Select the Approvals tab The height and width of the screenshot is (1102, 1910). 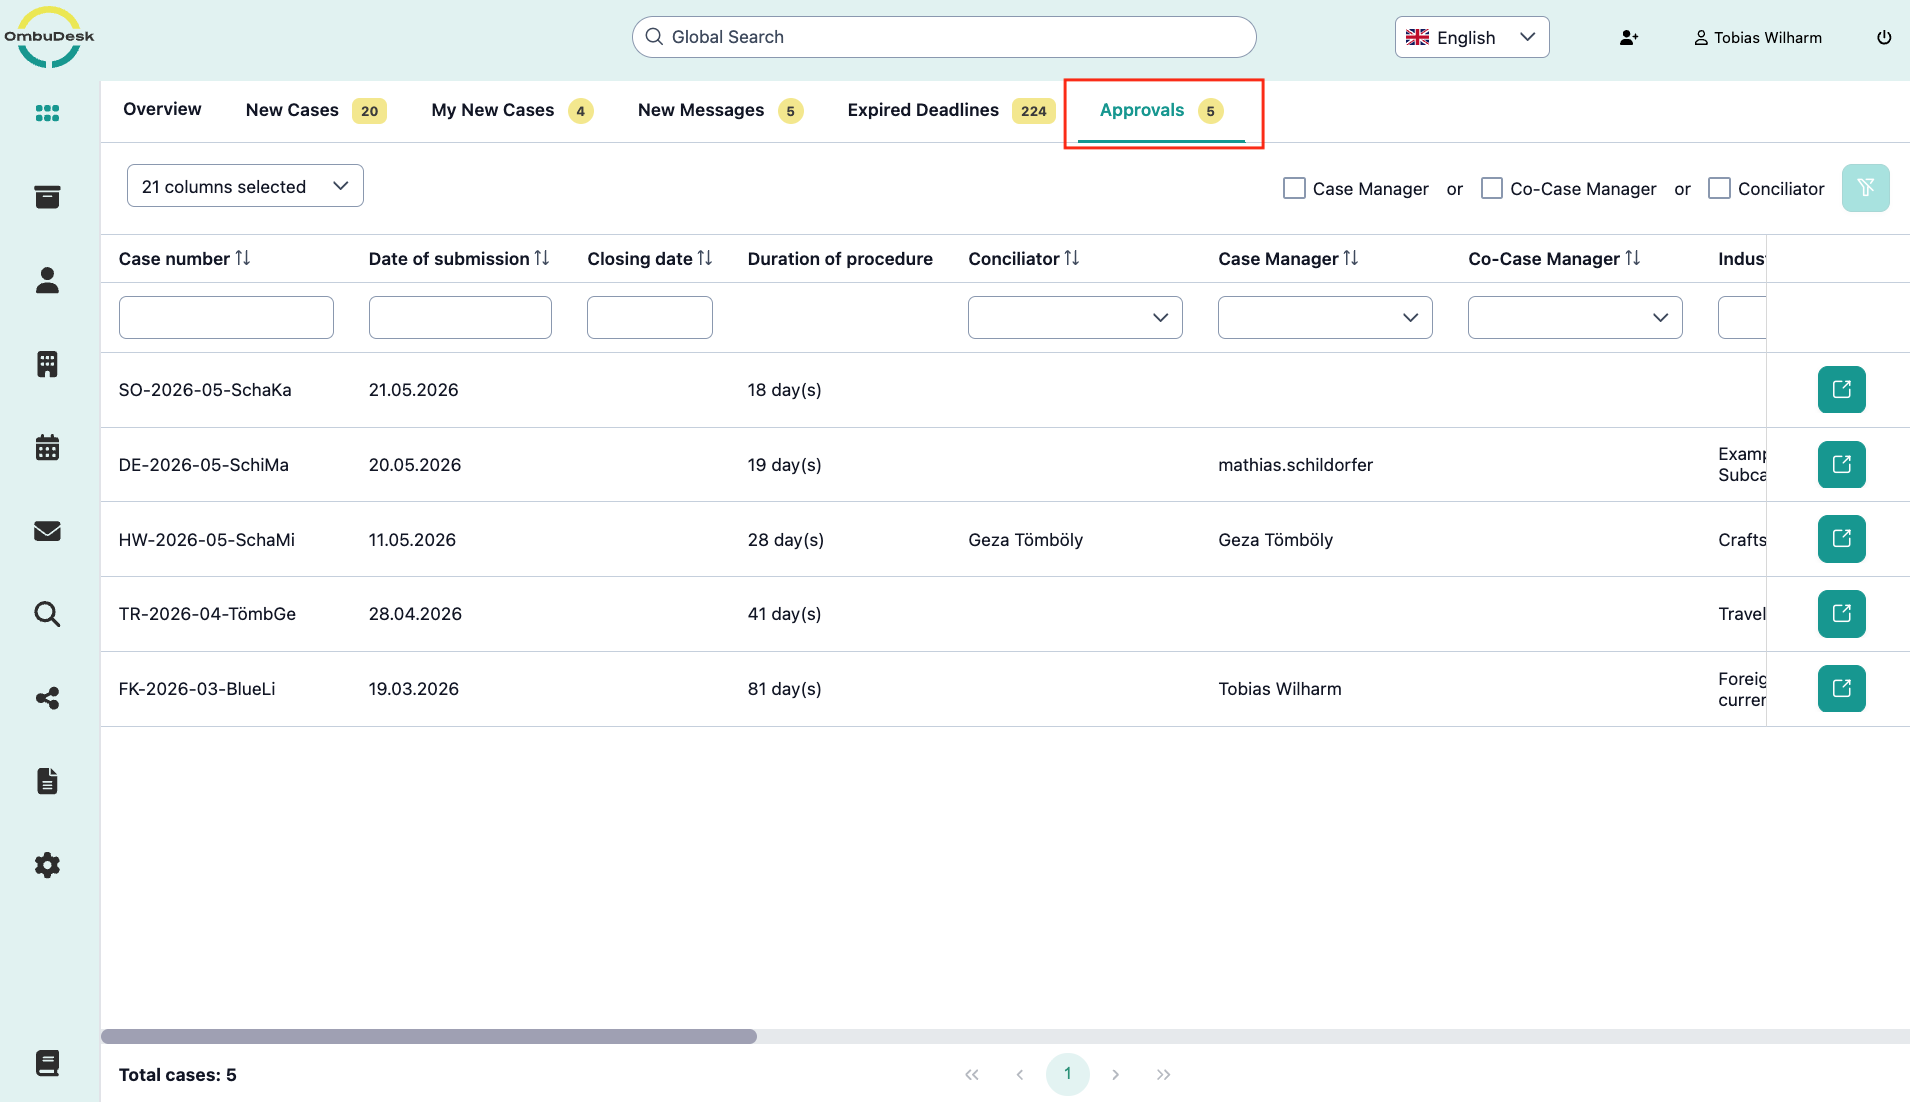(x=1161, y=110)
